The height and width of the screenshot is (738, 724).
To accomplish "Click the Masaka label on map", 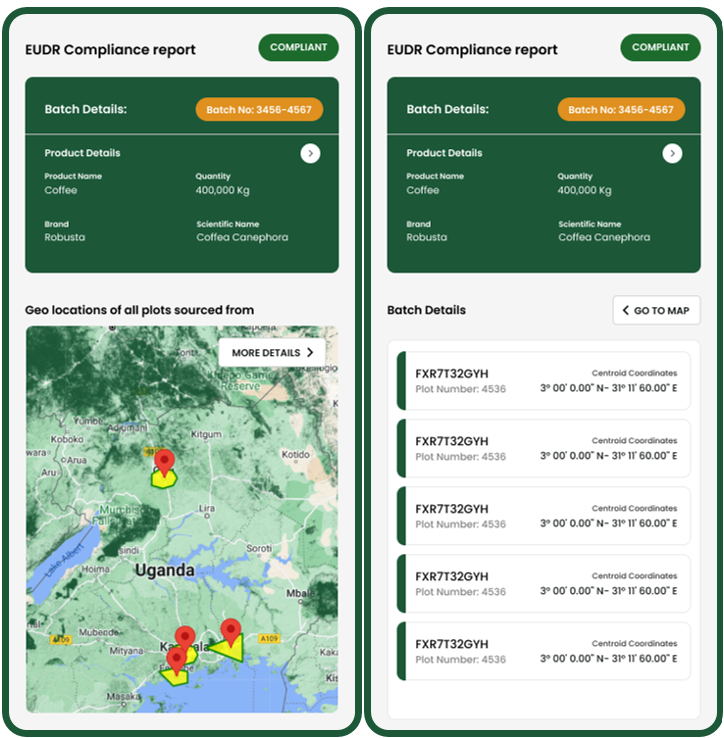I will click(123, 696).
